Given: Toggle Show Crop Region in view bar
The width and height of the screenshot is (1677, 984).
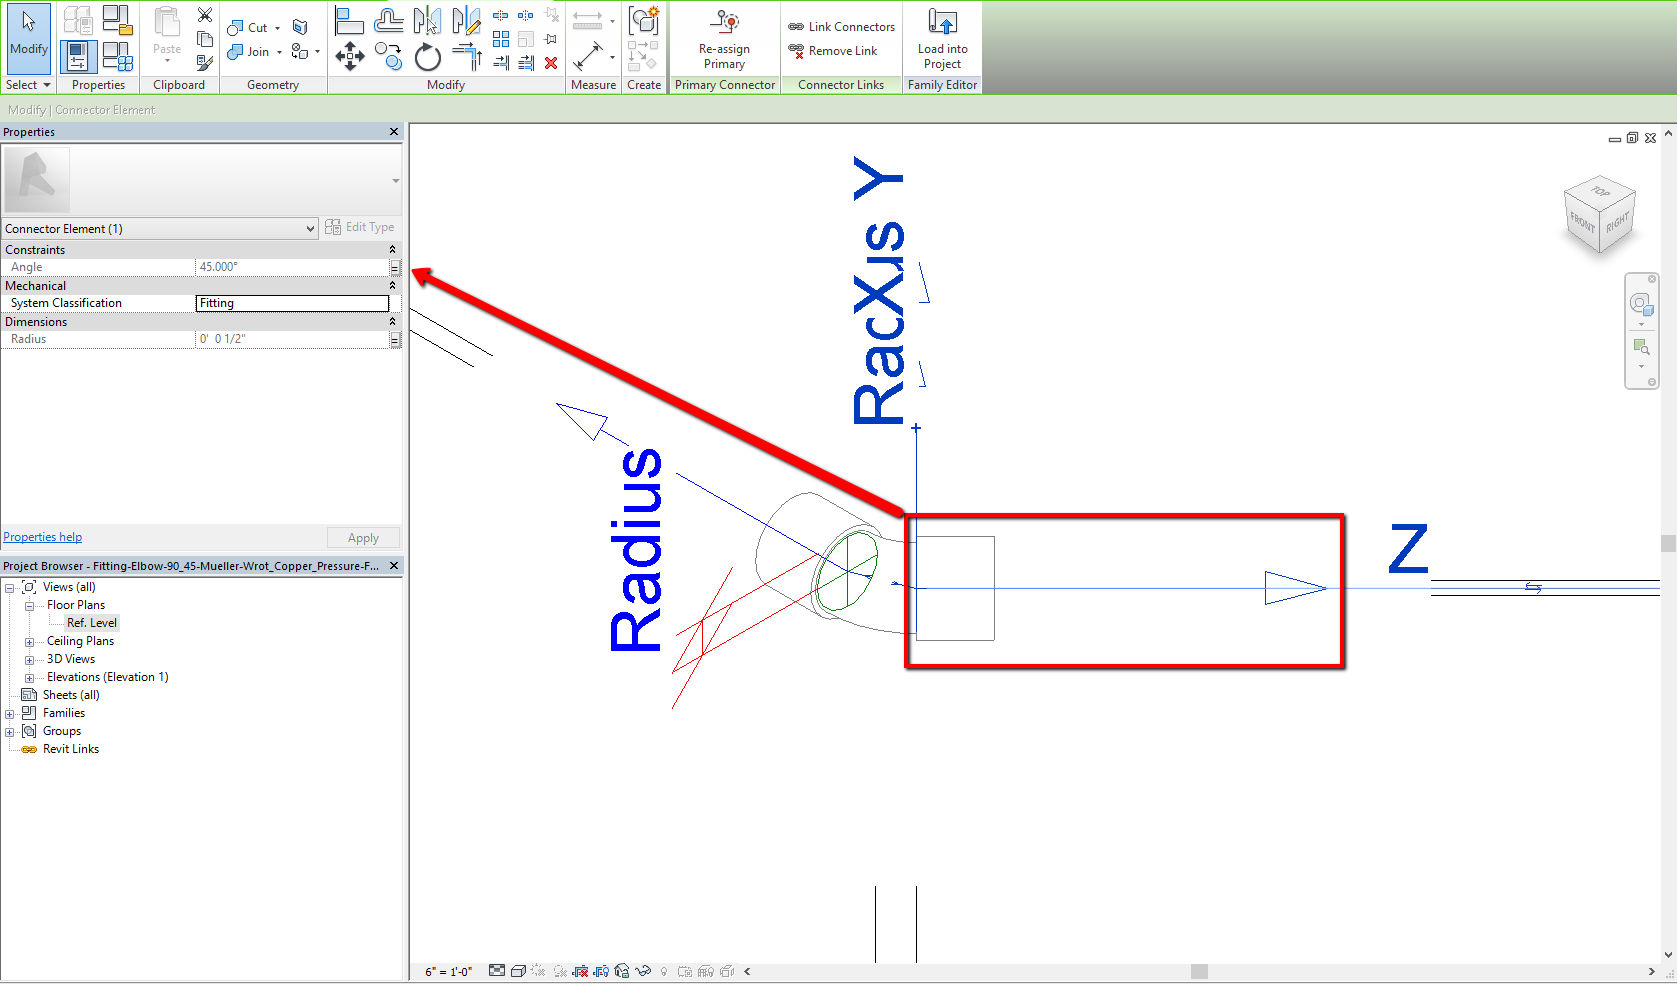Looking at the screenshot, I should 601,971.
